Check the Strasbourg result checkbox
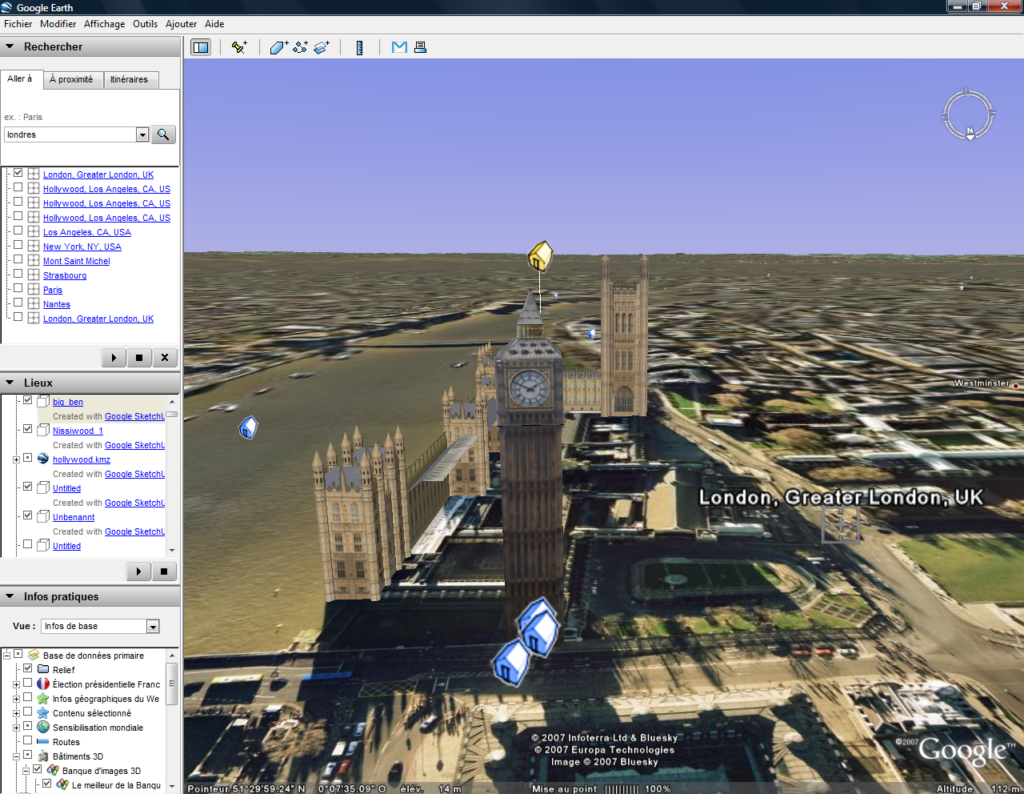The image size is (1024, 794). pyautogui.click(x=18, y=274)
